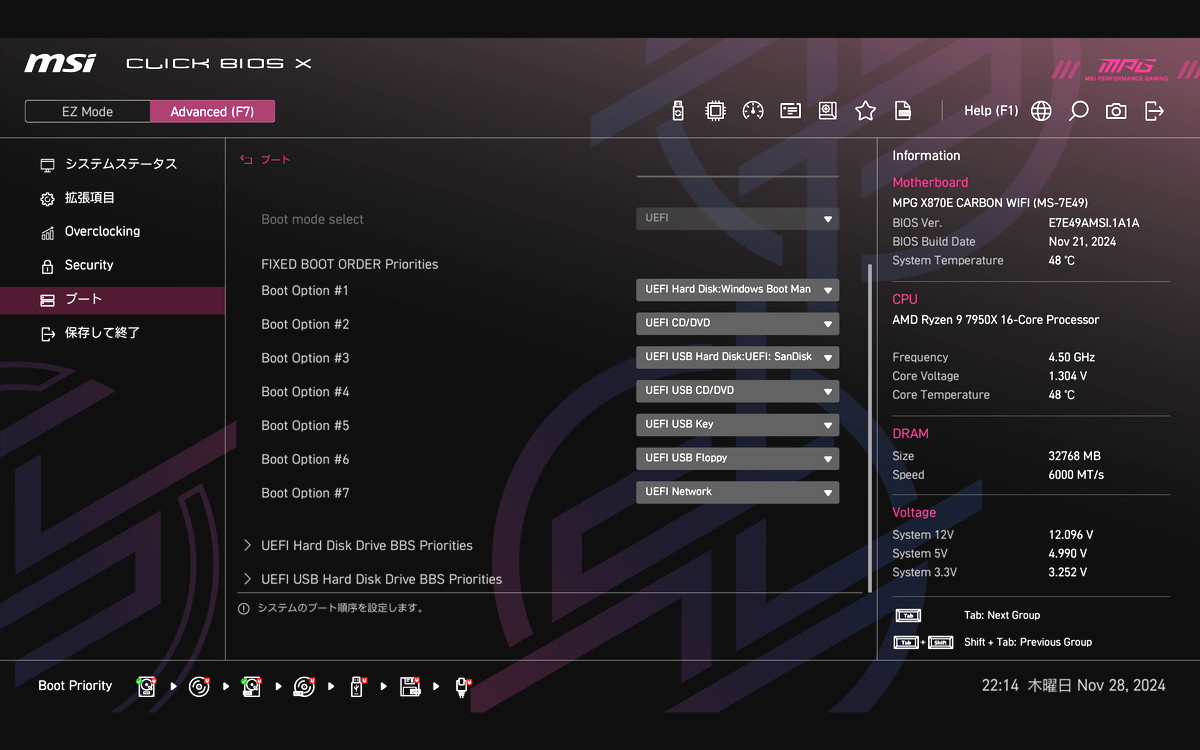Click USB key icon in Boot Priority bar
The height and width of the screenshot is (750, 1200).
pos(357,686)
